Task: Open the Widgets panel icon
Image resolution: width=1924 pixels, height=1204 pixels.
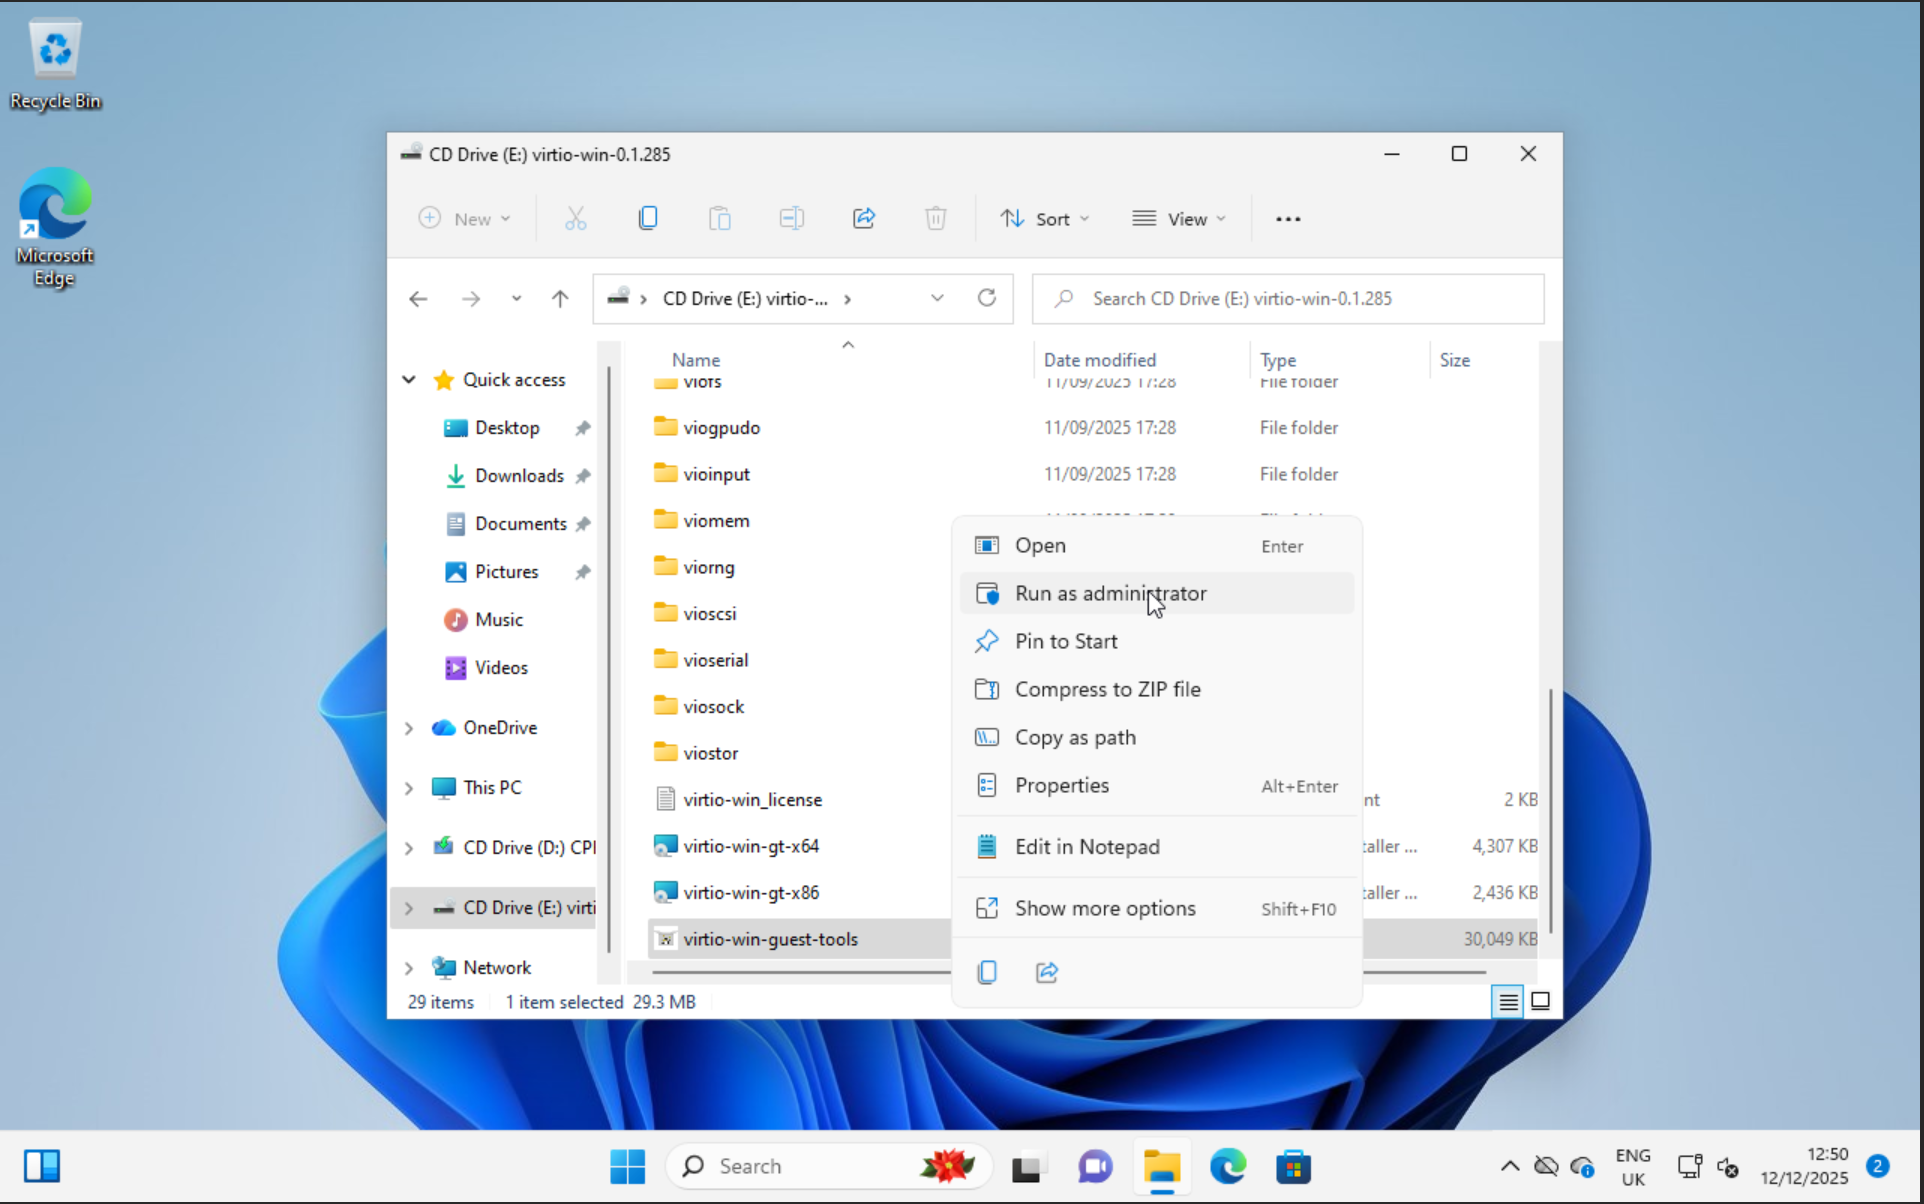Action: click(42, 1166)
